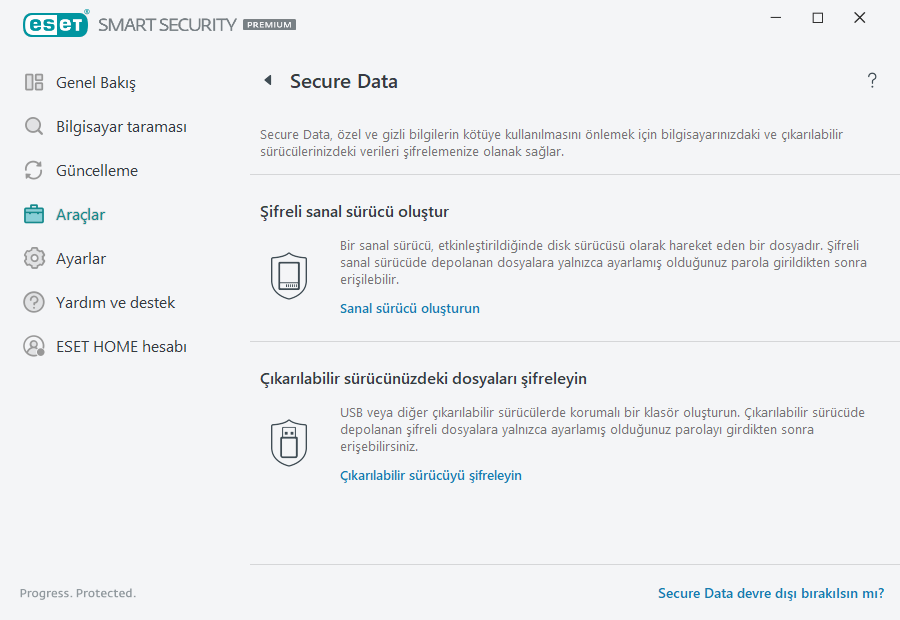This screenshot has height=620, width=900.
Task: Click the Güncelleme refresh icon
Action: tap(33, 170)
